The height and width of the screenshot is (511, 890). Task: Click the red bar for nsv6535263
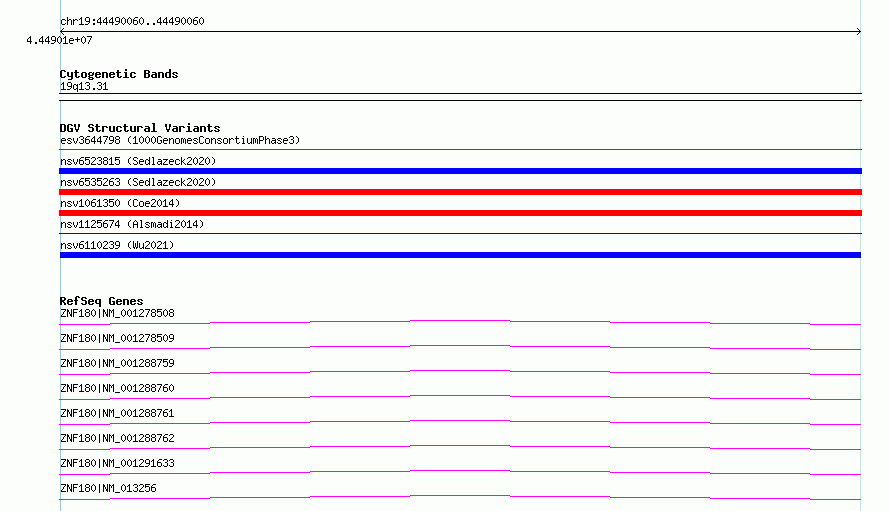coord(460,192)
